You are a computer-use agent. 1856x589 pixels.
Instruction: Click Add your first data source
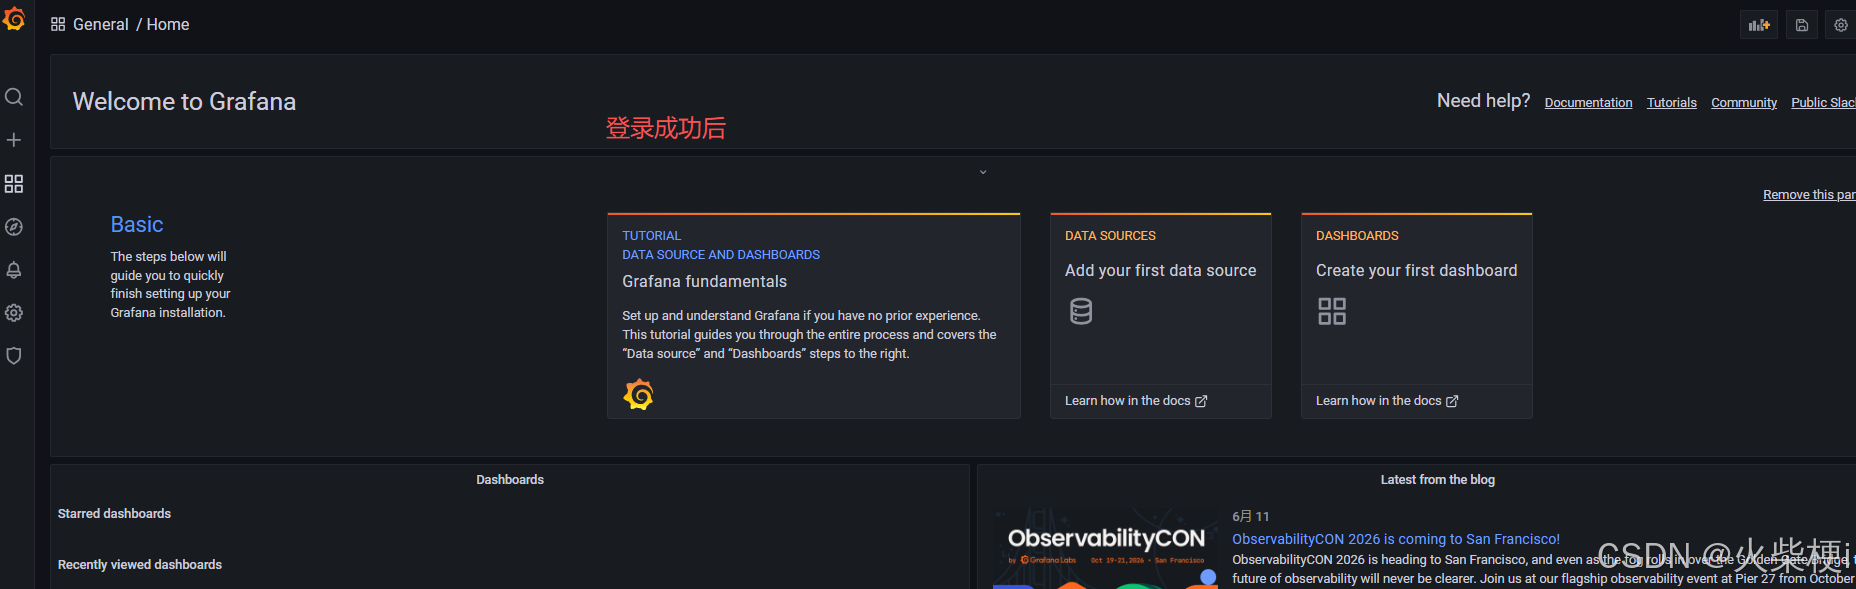coord(1160,270)
